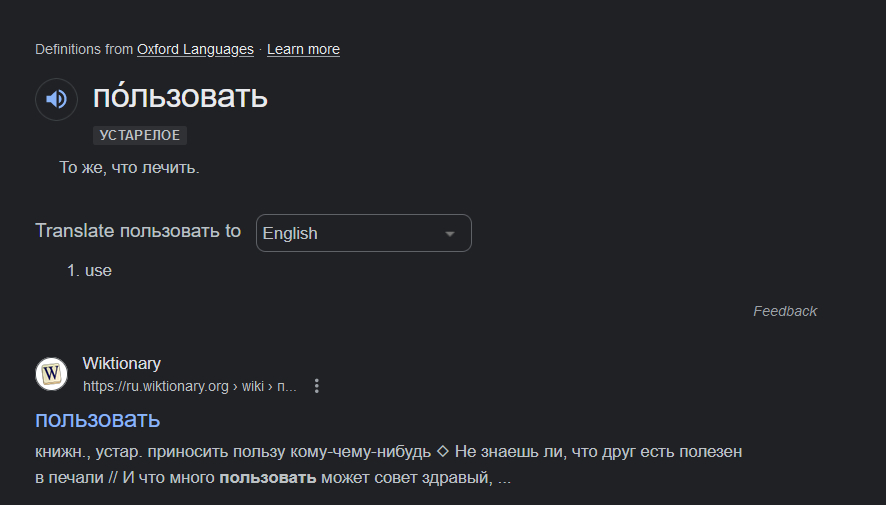
Task: Click the Definitions from text
Action: [x=83, y=49]
